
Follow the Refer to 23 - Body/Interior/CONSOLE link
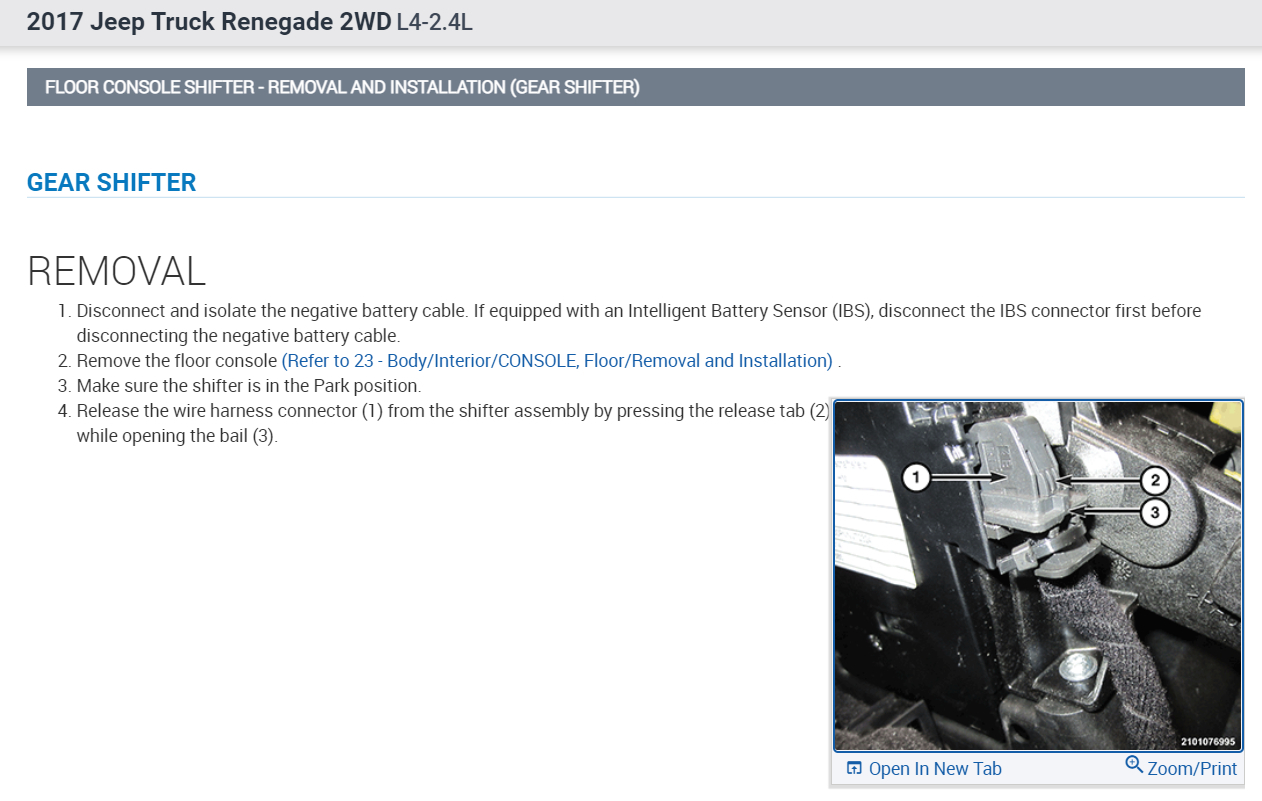557,361
